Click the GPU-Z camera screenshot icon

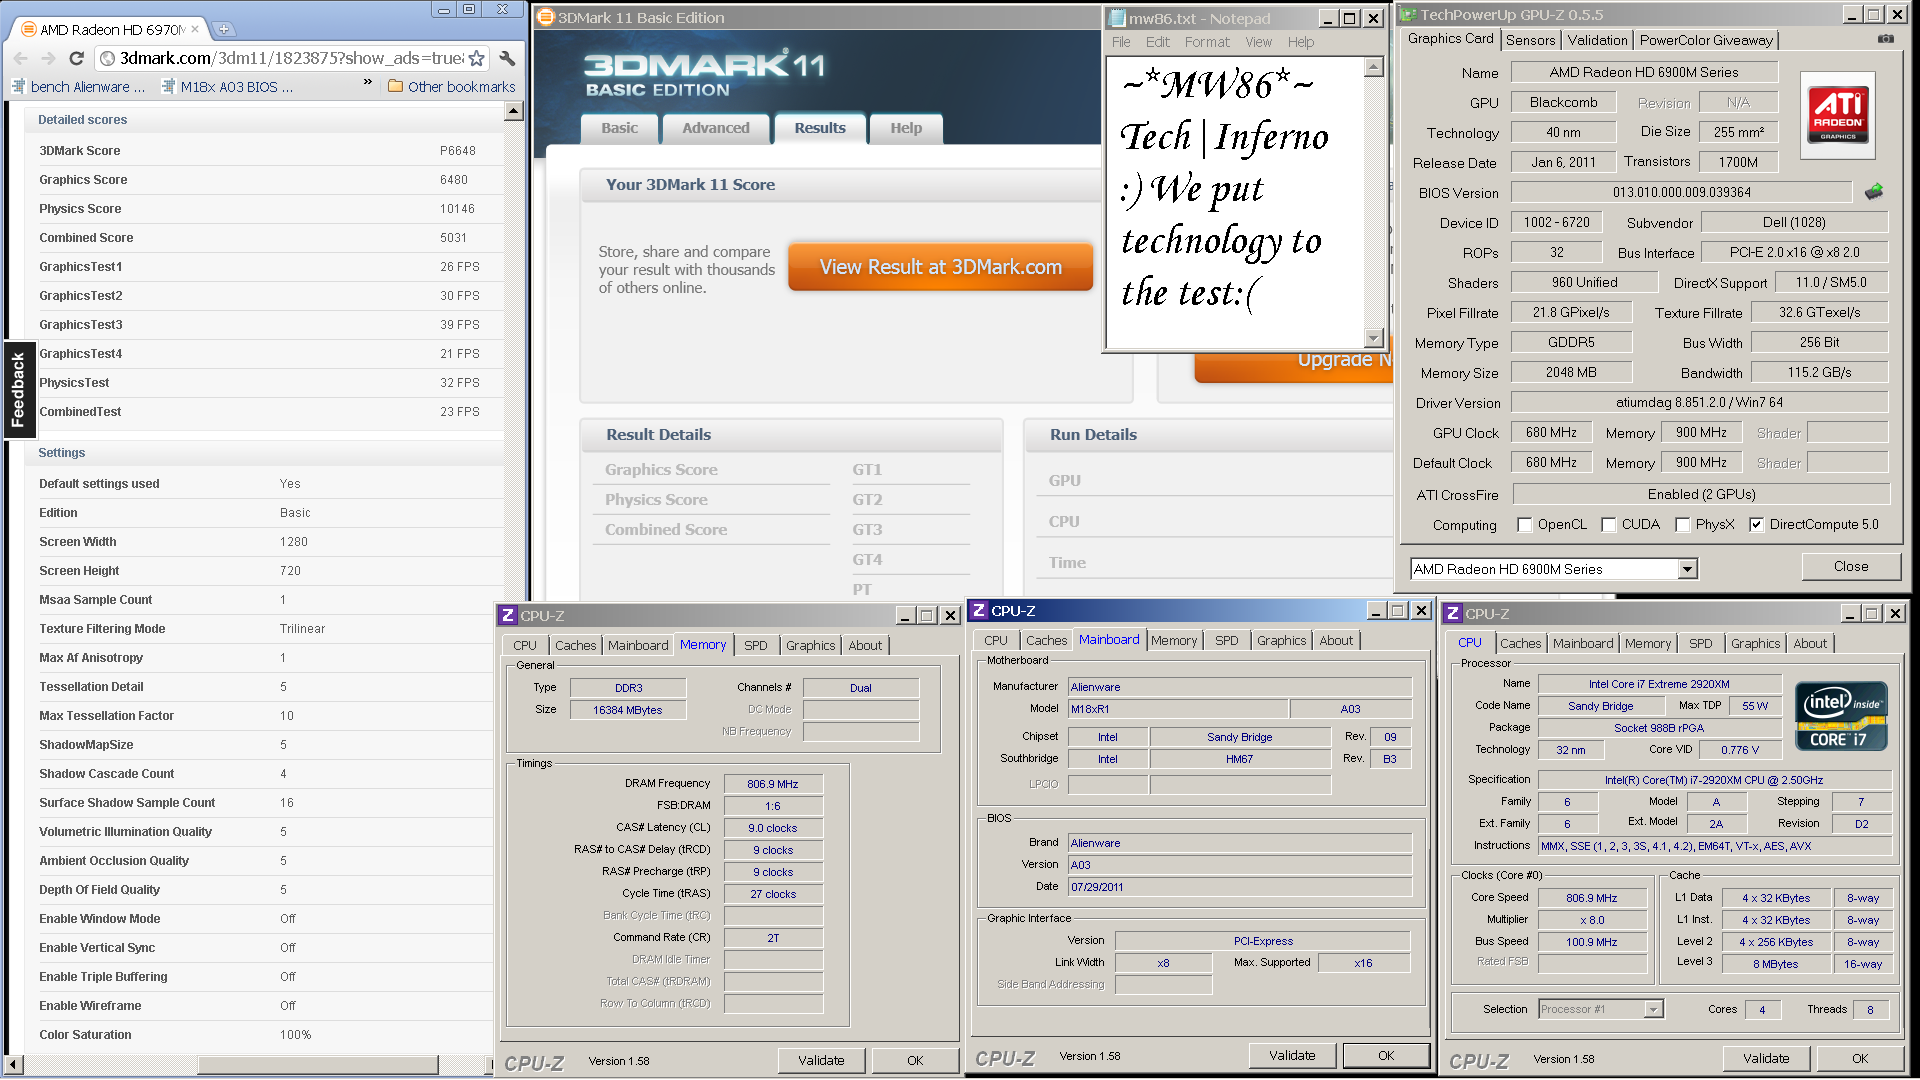click(x=1885, y=39)
